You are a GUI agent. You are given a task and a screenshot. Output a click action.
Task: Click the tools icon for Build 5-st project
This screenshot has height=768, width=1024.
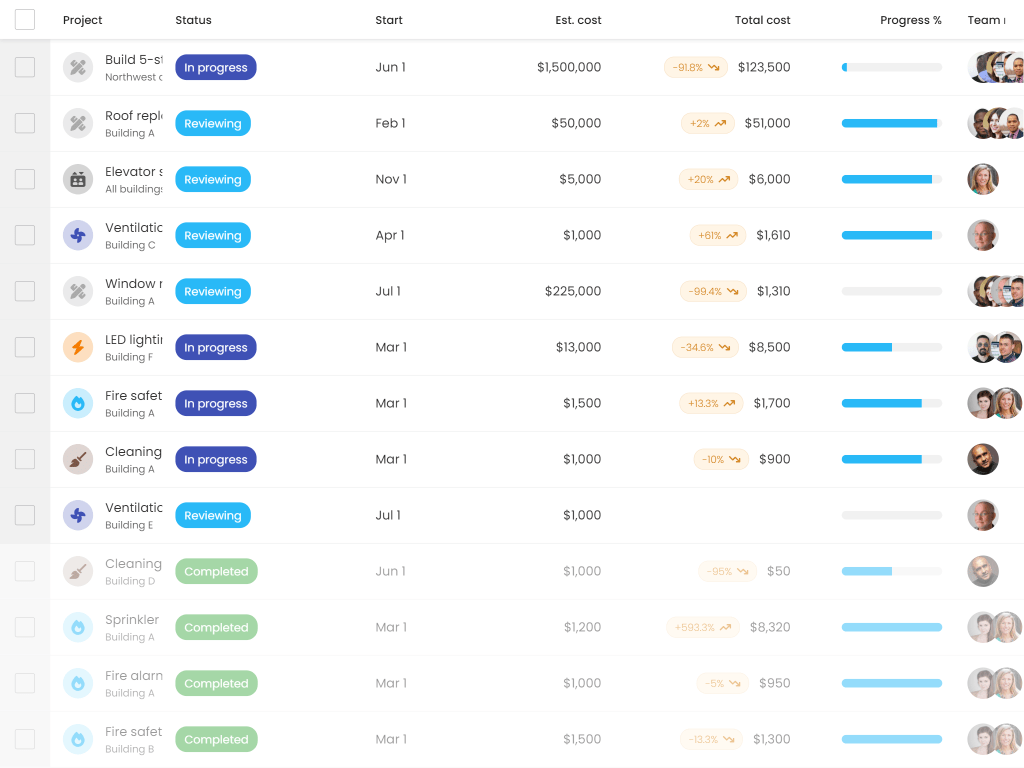[78, 68]
